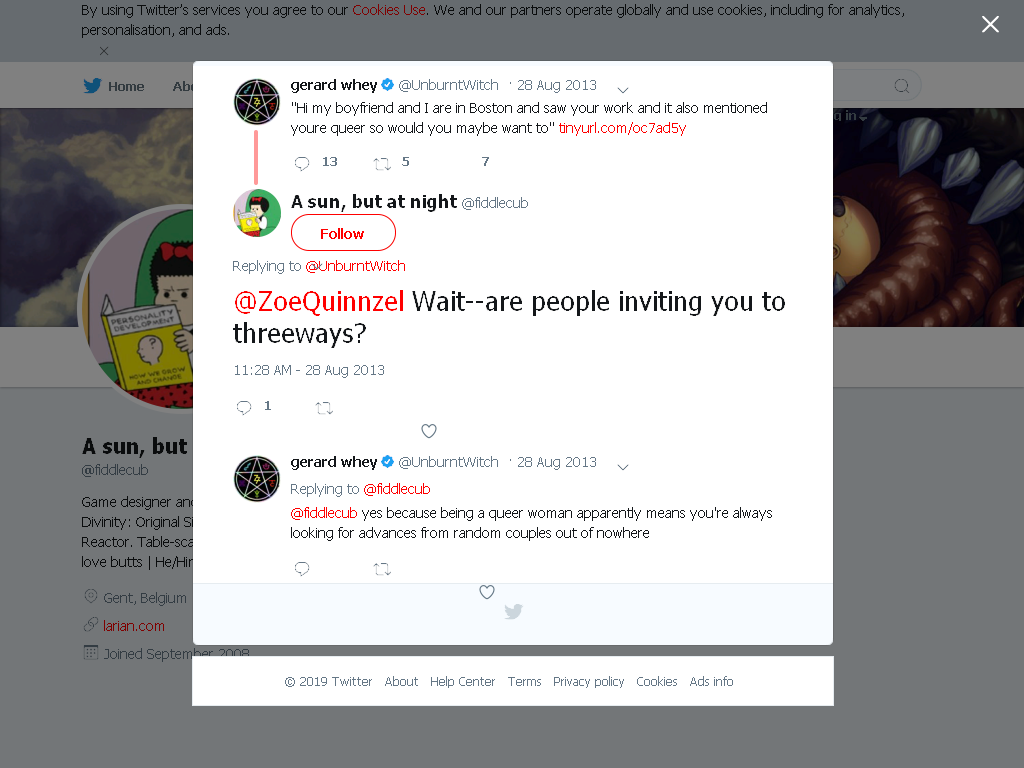Open gerard whey pentagram avatar at top
The width and height of the screenshot is (1024, 768).
coord(257,101)
